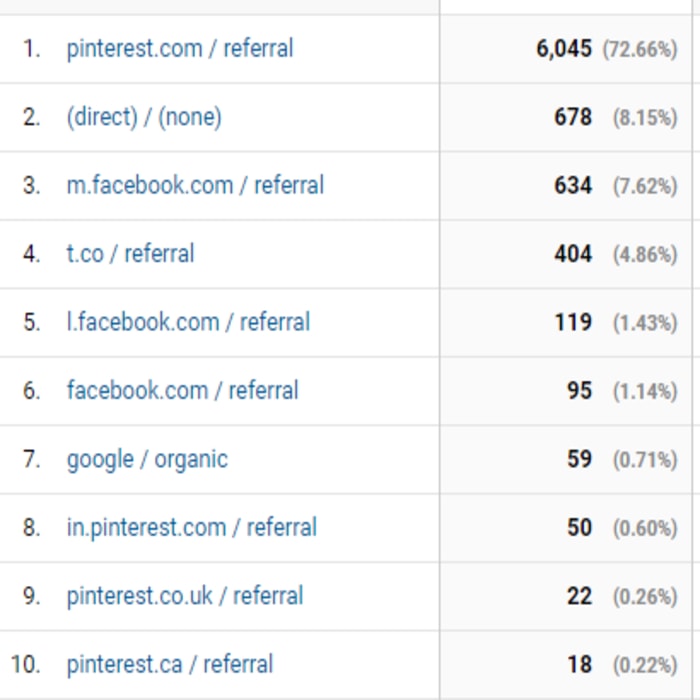Image resolution: width=700 pixels, height=700 pixels.
Task: Open the google / organic source link
Action: (147, 459)
